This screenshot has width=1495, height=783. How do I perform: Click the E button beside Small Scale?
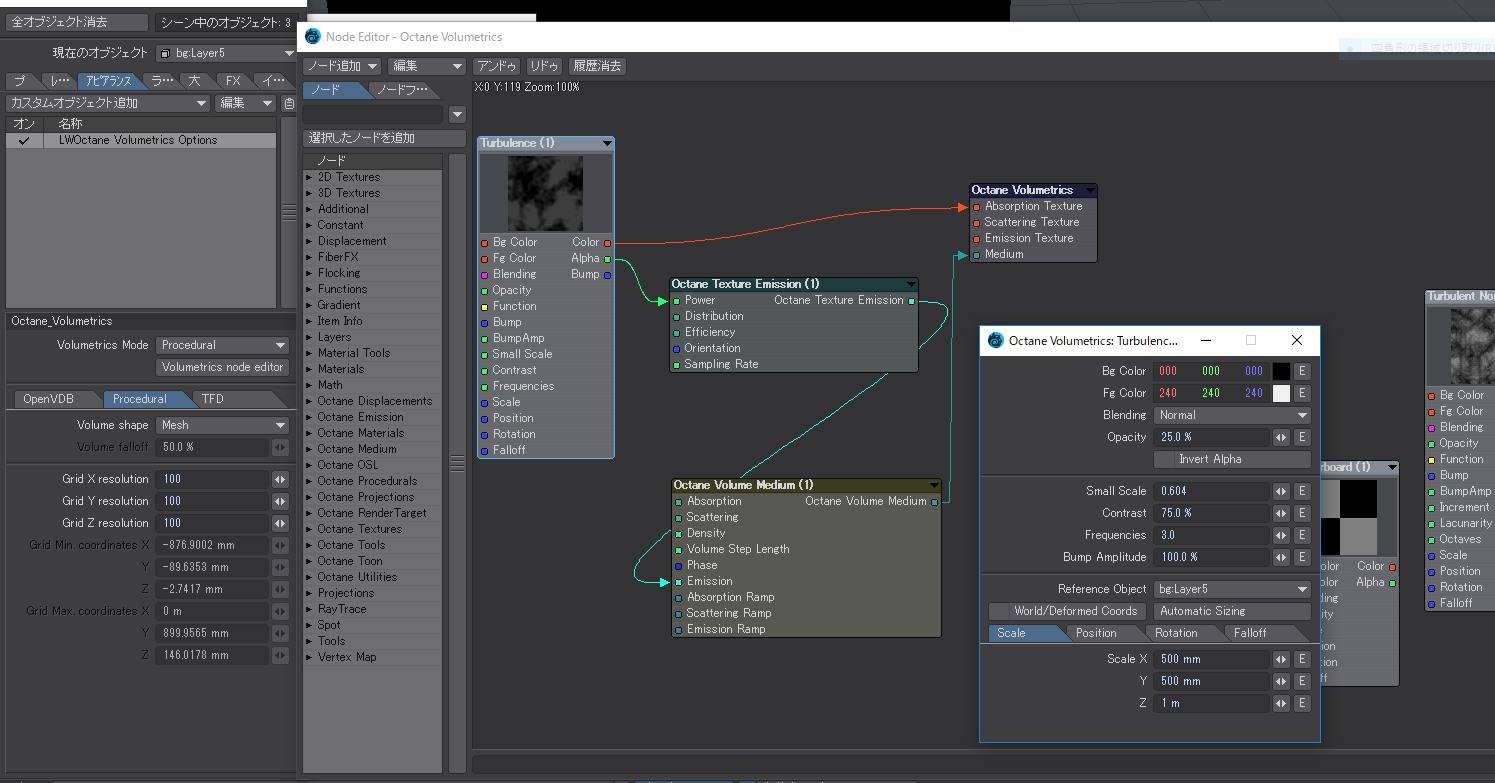(1302, 491)
